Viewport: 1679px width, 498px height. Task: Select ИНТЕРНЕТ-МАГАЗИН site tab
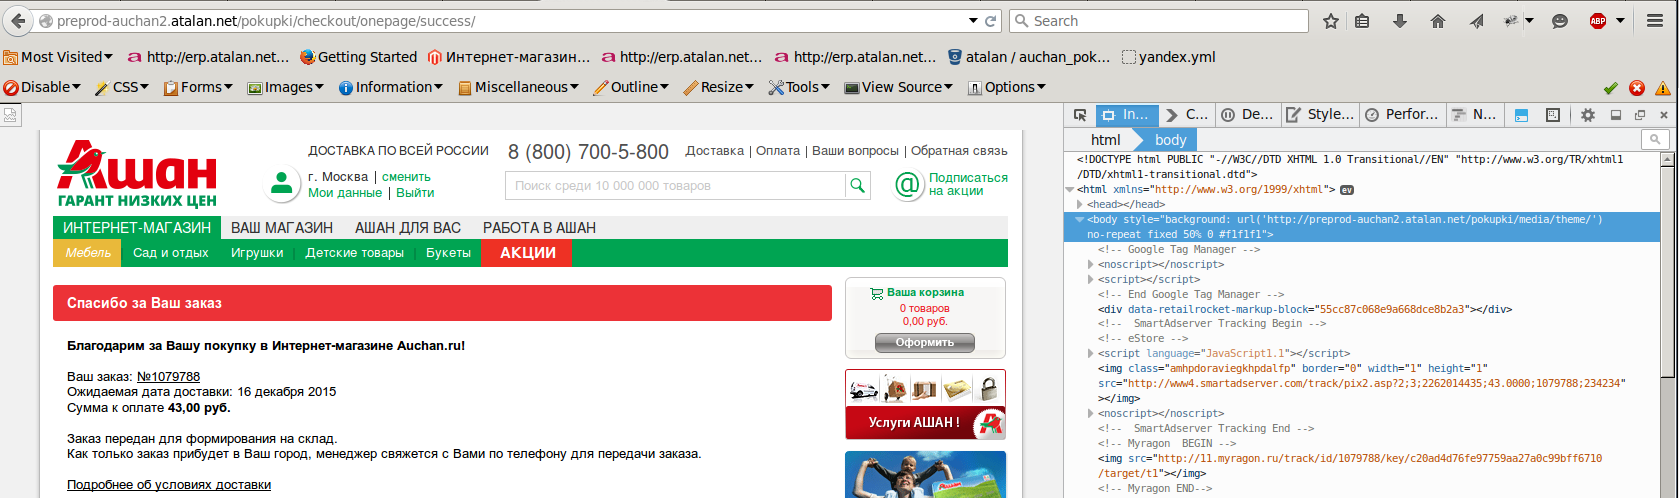click(137, 228)
